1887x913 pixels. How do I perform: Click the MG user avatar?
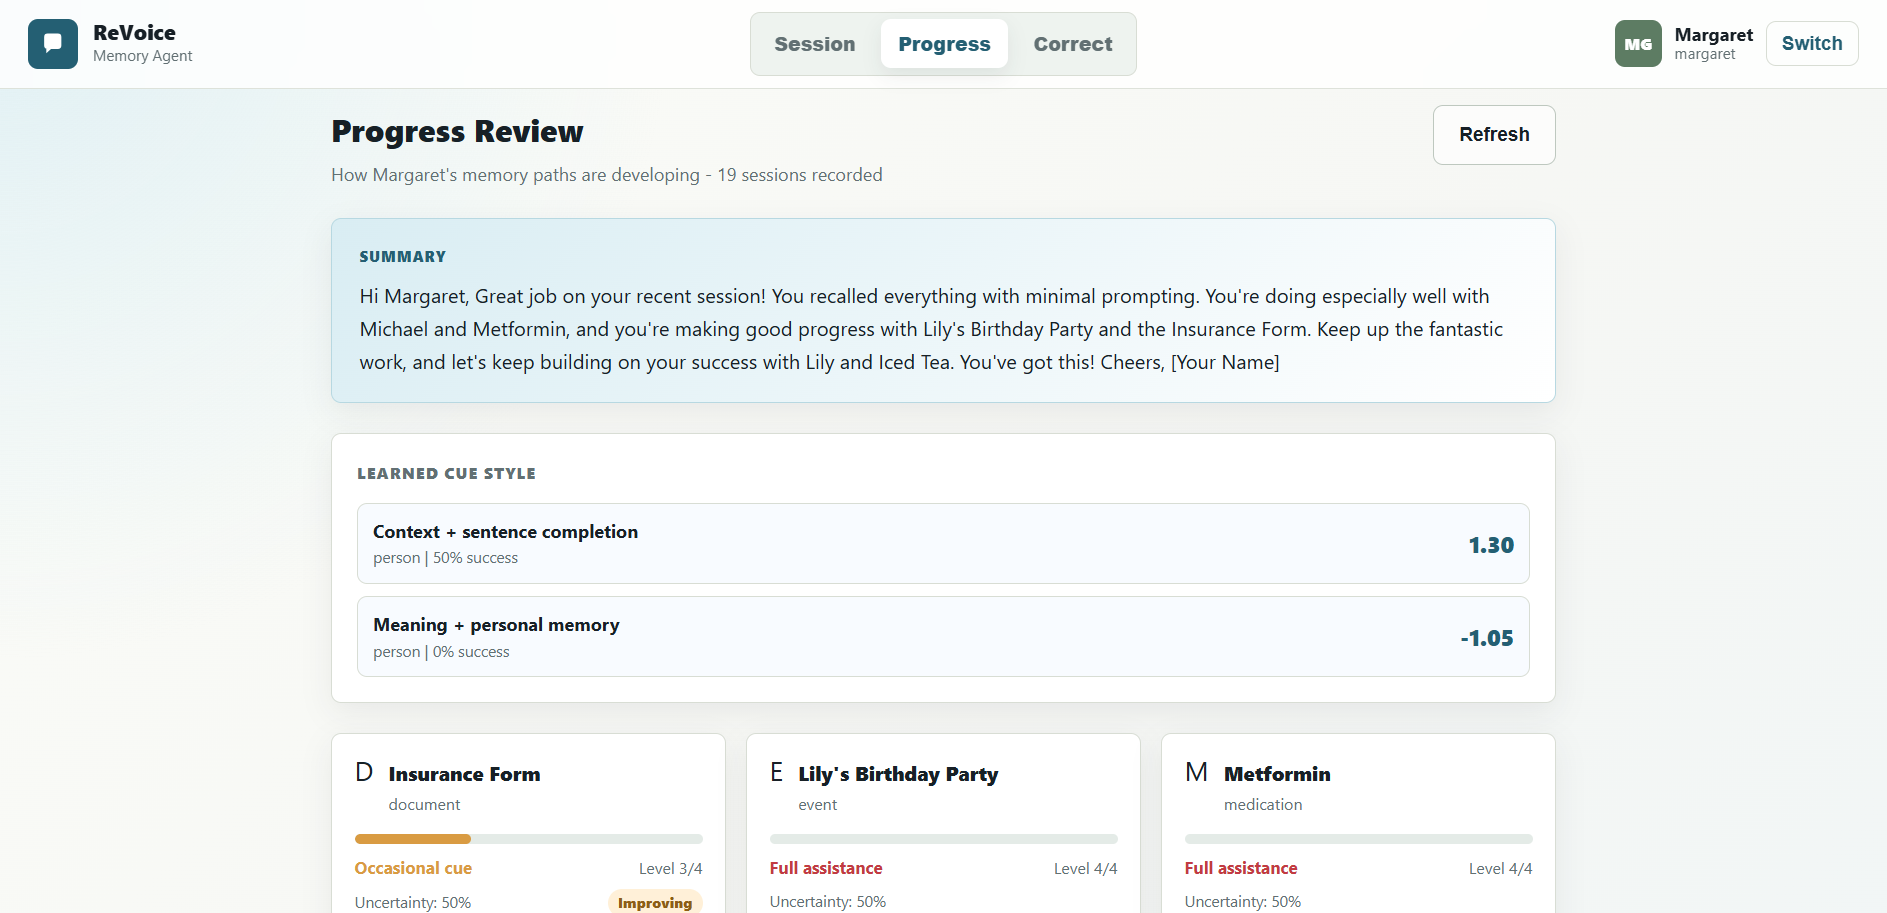pyautogui.click(x=1638, y=44)
